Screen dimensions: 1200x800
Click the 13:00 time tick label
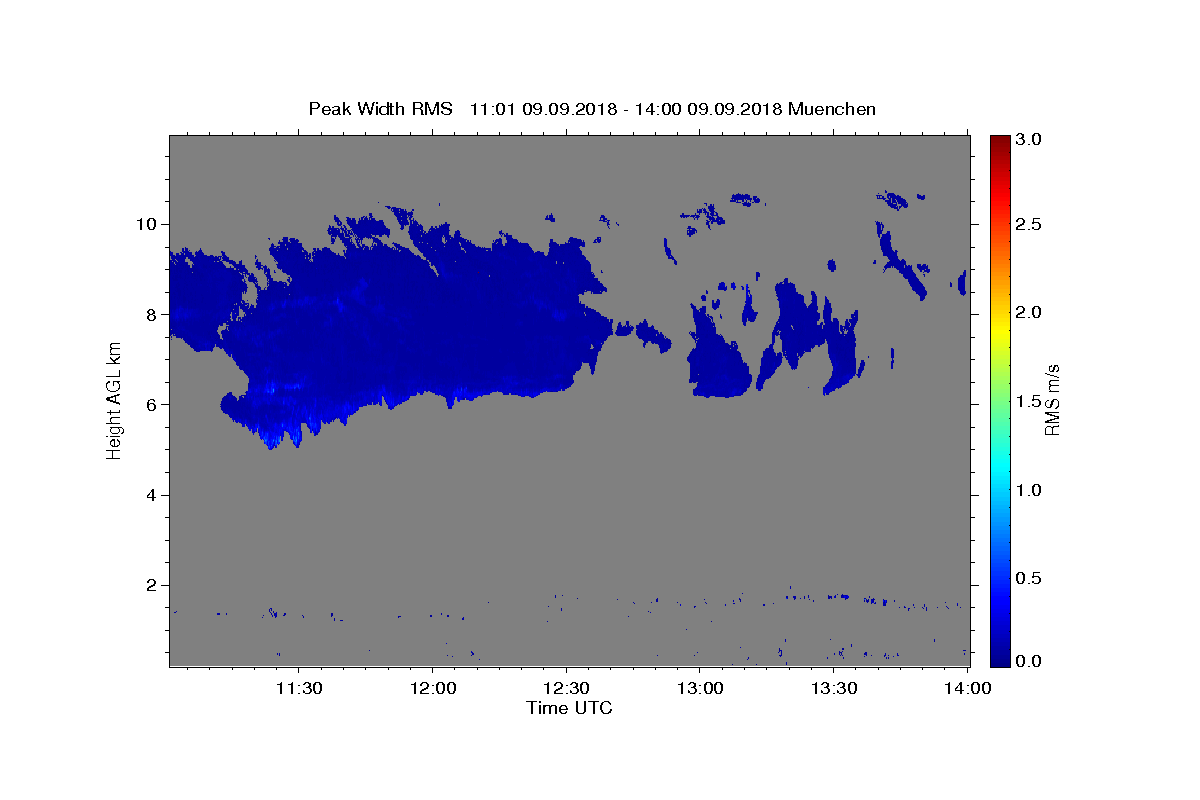click(x=700, y=688)
